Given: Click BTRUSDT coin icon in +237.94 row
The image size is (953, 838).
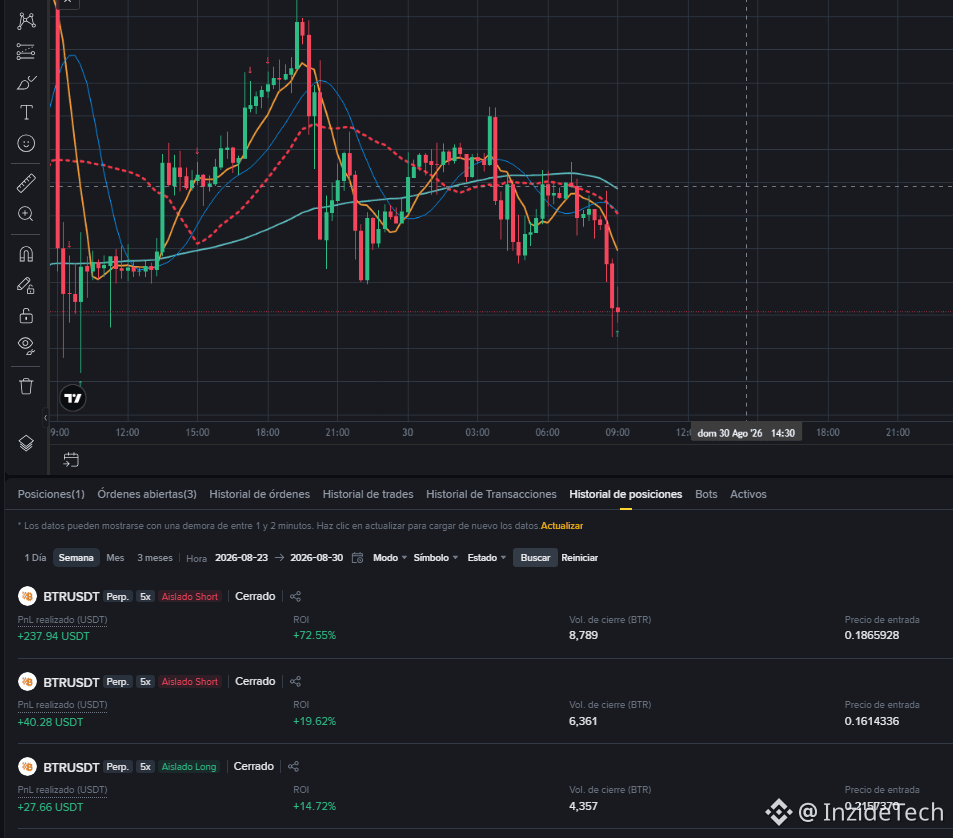Looking at the screenshot, I should [x=27, y=596].
